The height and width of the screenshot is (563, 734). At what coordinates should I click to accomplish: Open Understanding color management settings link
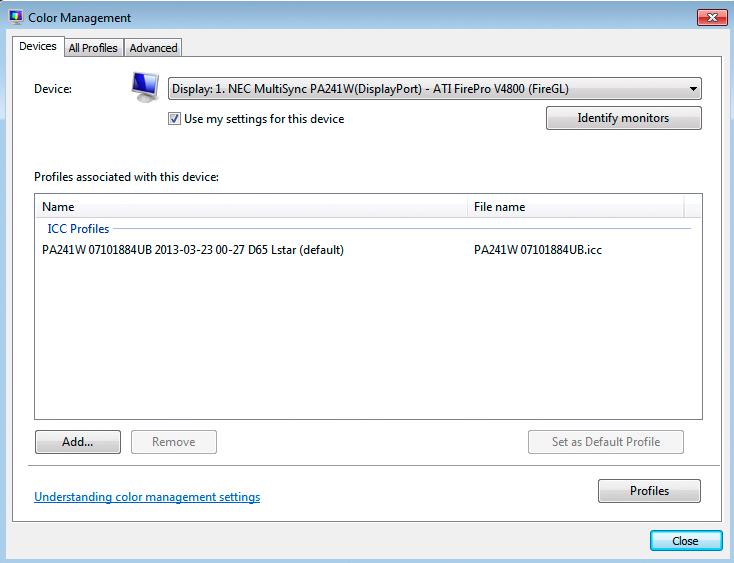pos(147,497)
